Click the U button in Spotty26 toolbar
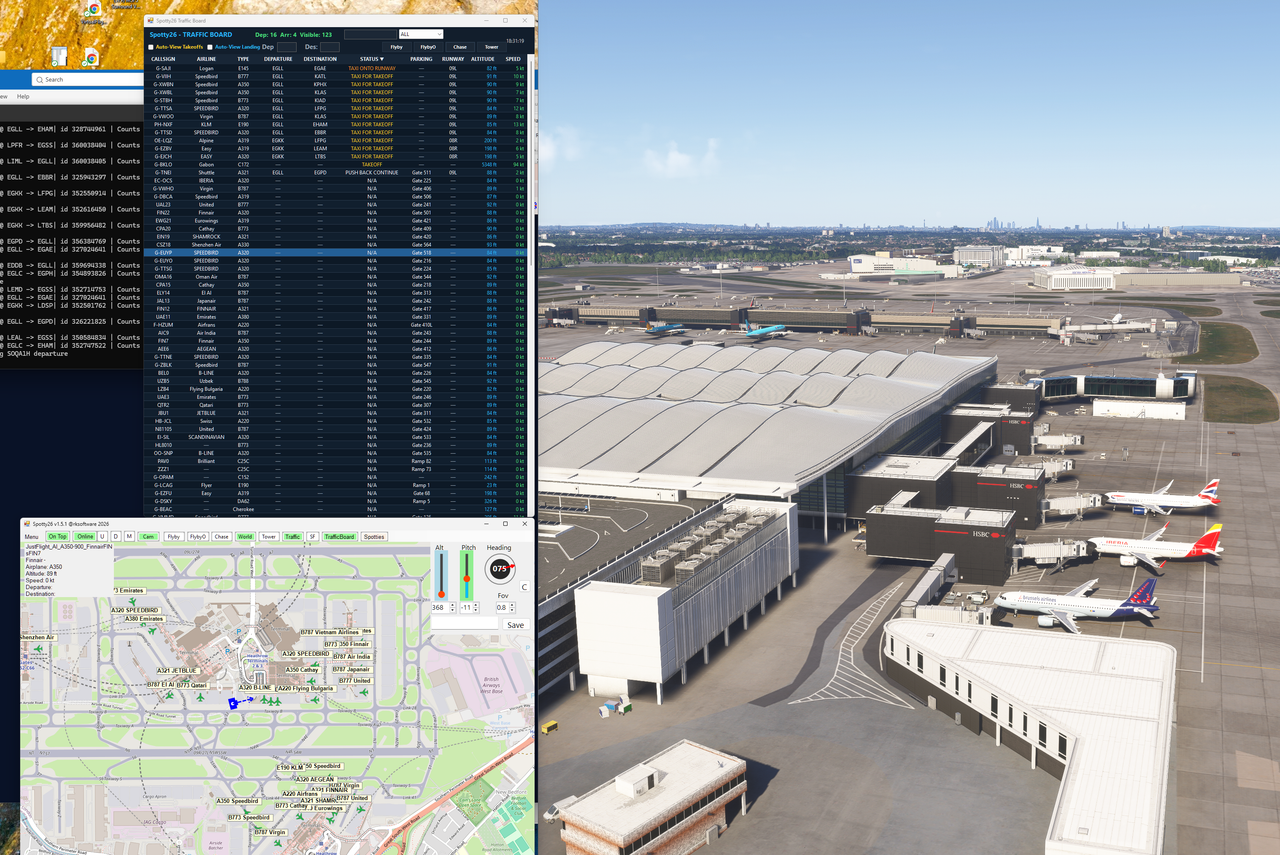This screenshot has width=1280, height=855. 103,537
